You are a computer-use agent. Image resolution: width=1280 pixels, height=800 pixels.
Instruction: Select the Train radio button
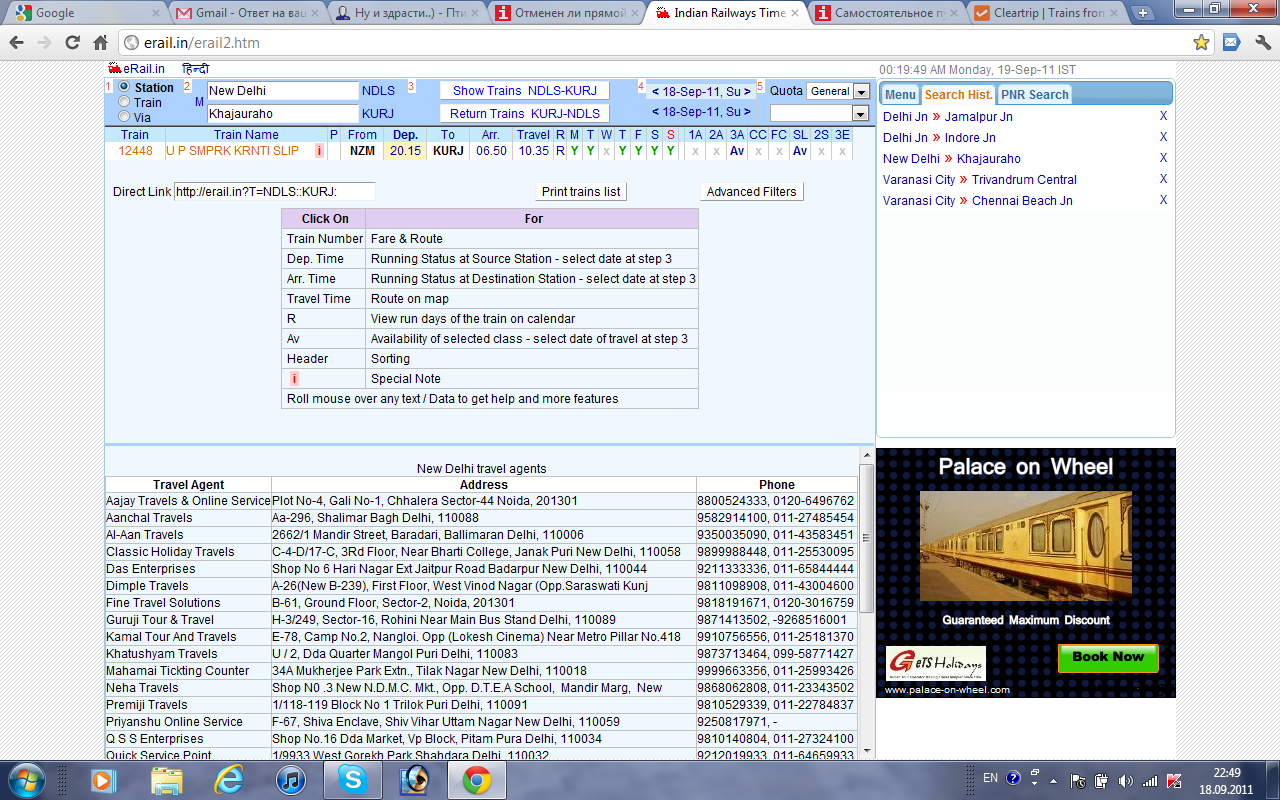coord(124,102)
